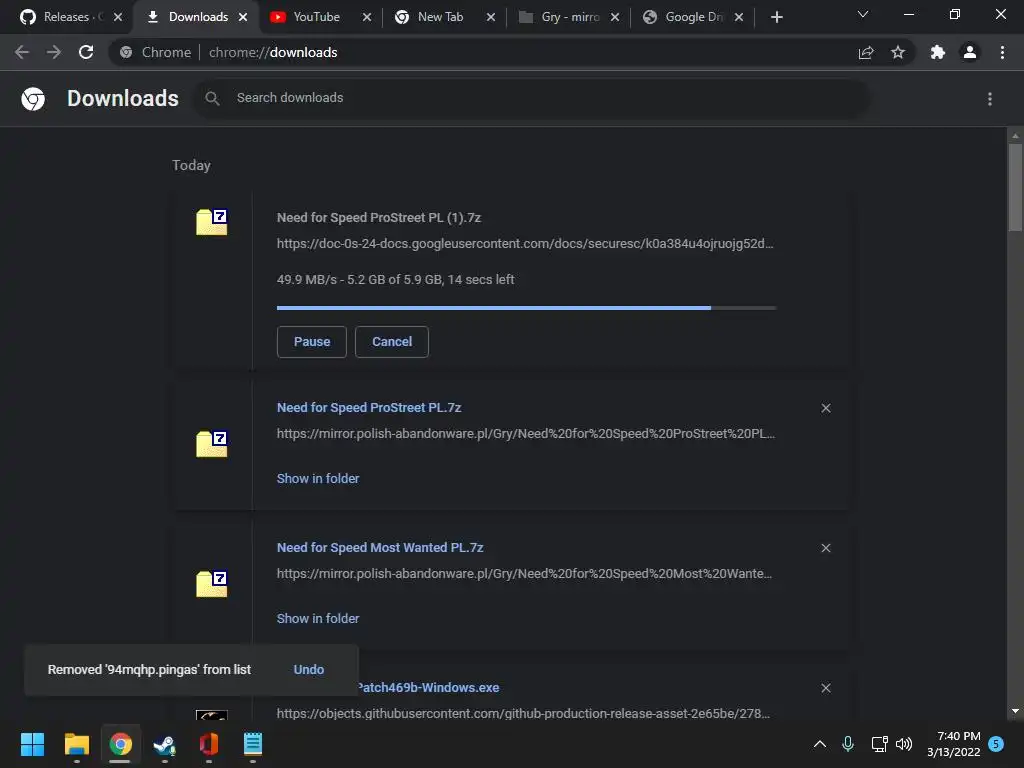Click the microphone tray icon
Image resolution: width=1024 pixels, height=768 pixels.
(848, 744)
